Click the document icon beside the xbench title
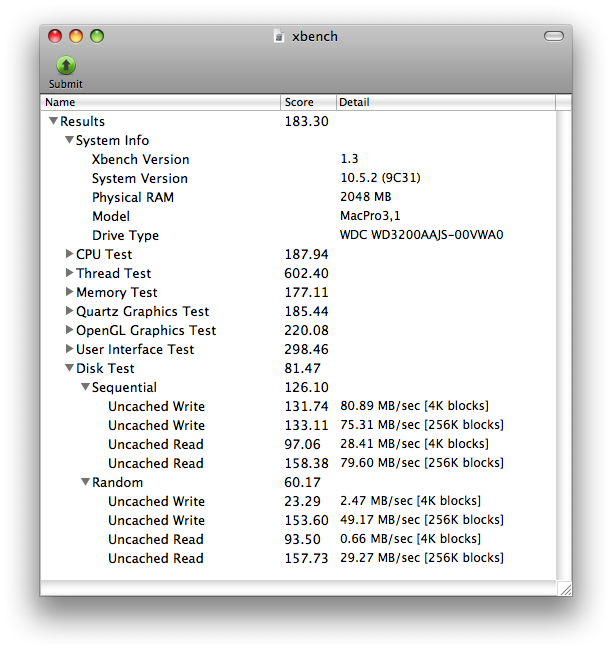The width and height of the screenshot is (612, 651). pyautogui.click(x=279, y=36)
